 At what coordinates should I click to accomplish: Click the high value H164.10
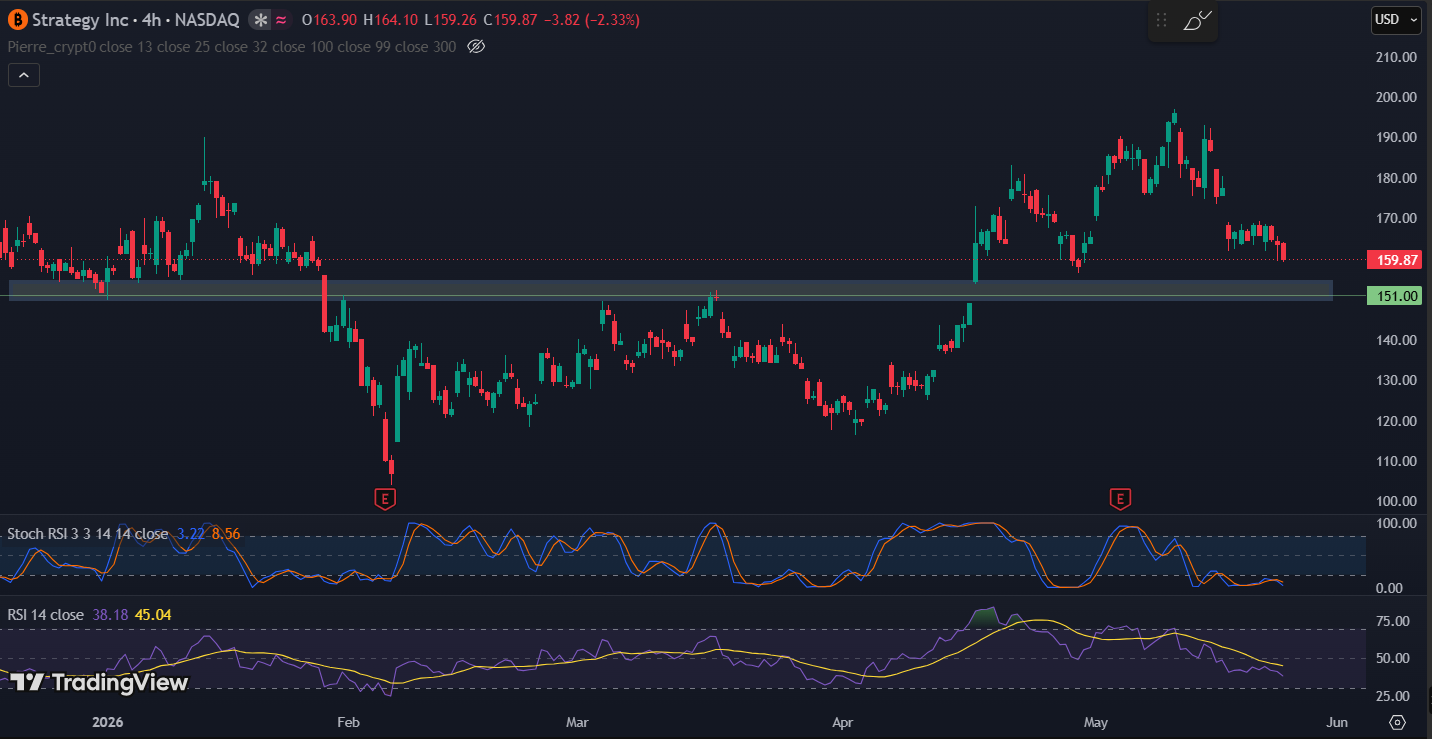tap(391, 20)
